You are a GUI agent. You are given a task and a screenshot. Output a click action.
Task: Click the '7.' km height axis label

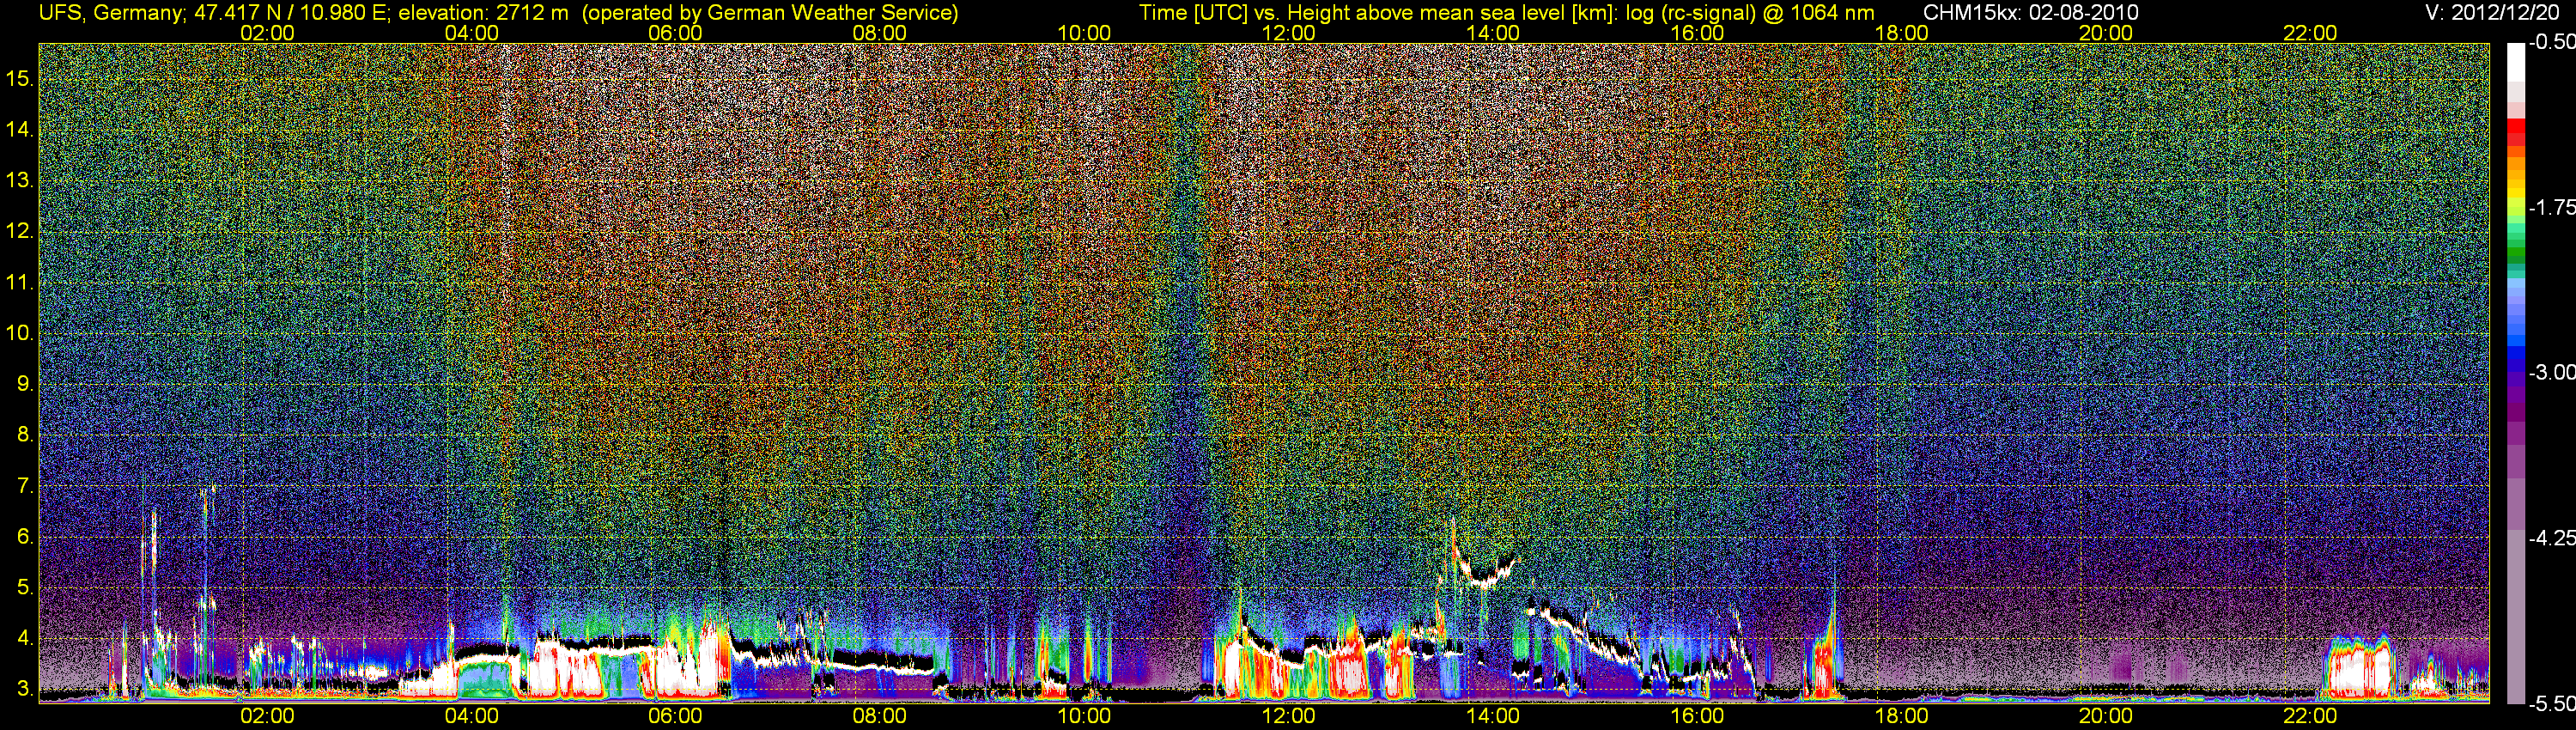pos(25,486)
